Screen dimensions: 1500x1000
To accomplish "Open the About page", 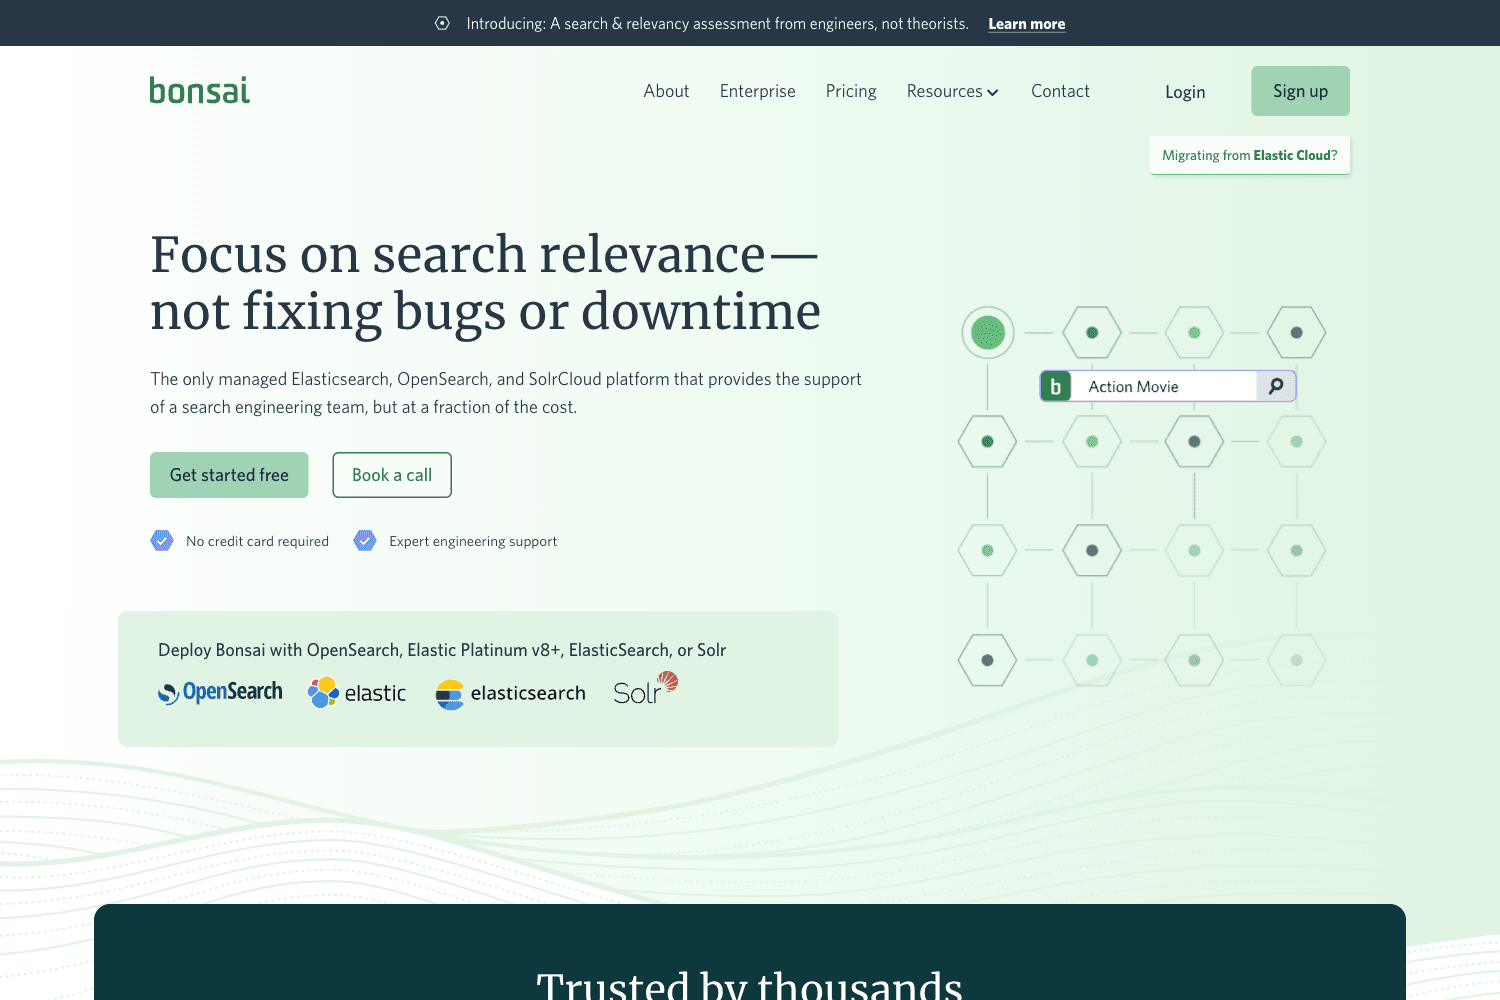I will tap(666, 91).
